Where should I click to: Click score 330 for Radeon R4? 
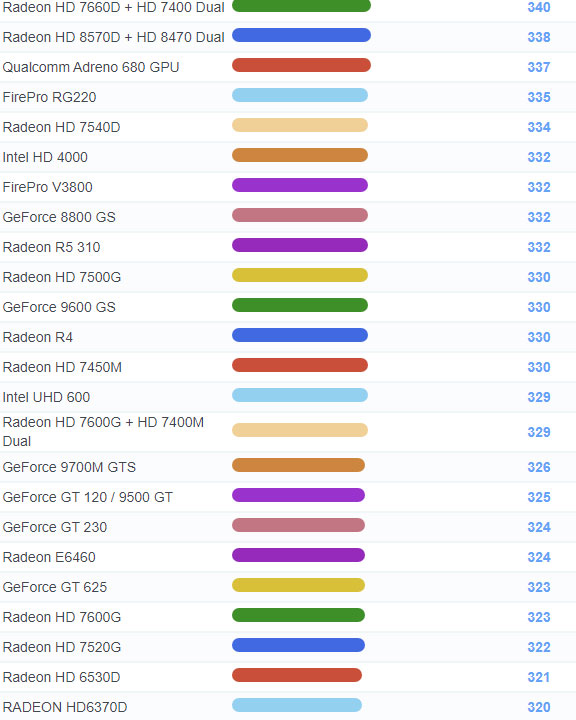coord(539,337)
